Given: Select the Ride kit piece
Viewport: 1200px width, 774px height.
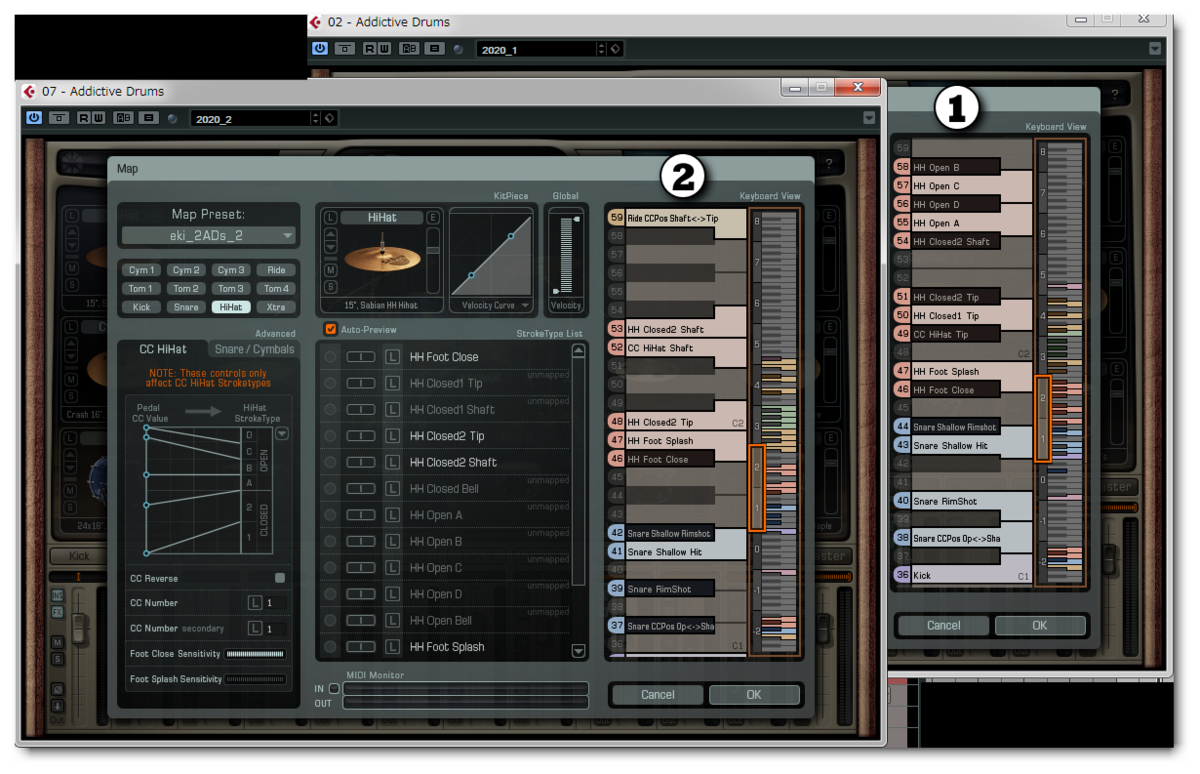Looking at the screenshot, I should [276, 270].
